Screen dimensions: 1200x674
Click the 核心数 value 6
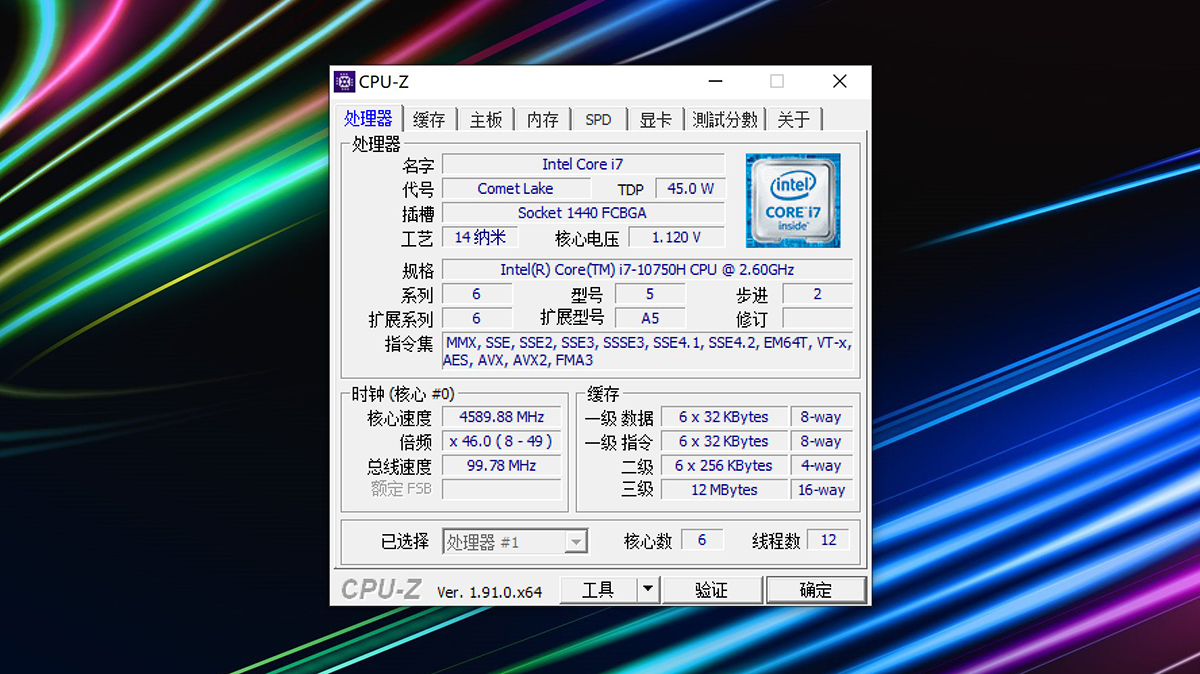pos(702,540)
